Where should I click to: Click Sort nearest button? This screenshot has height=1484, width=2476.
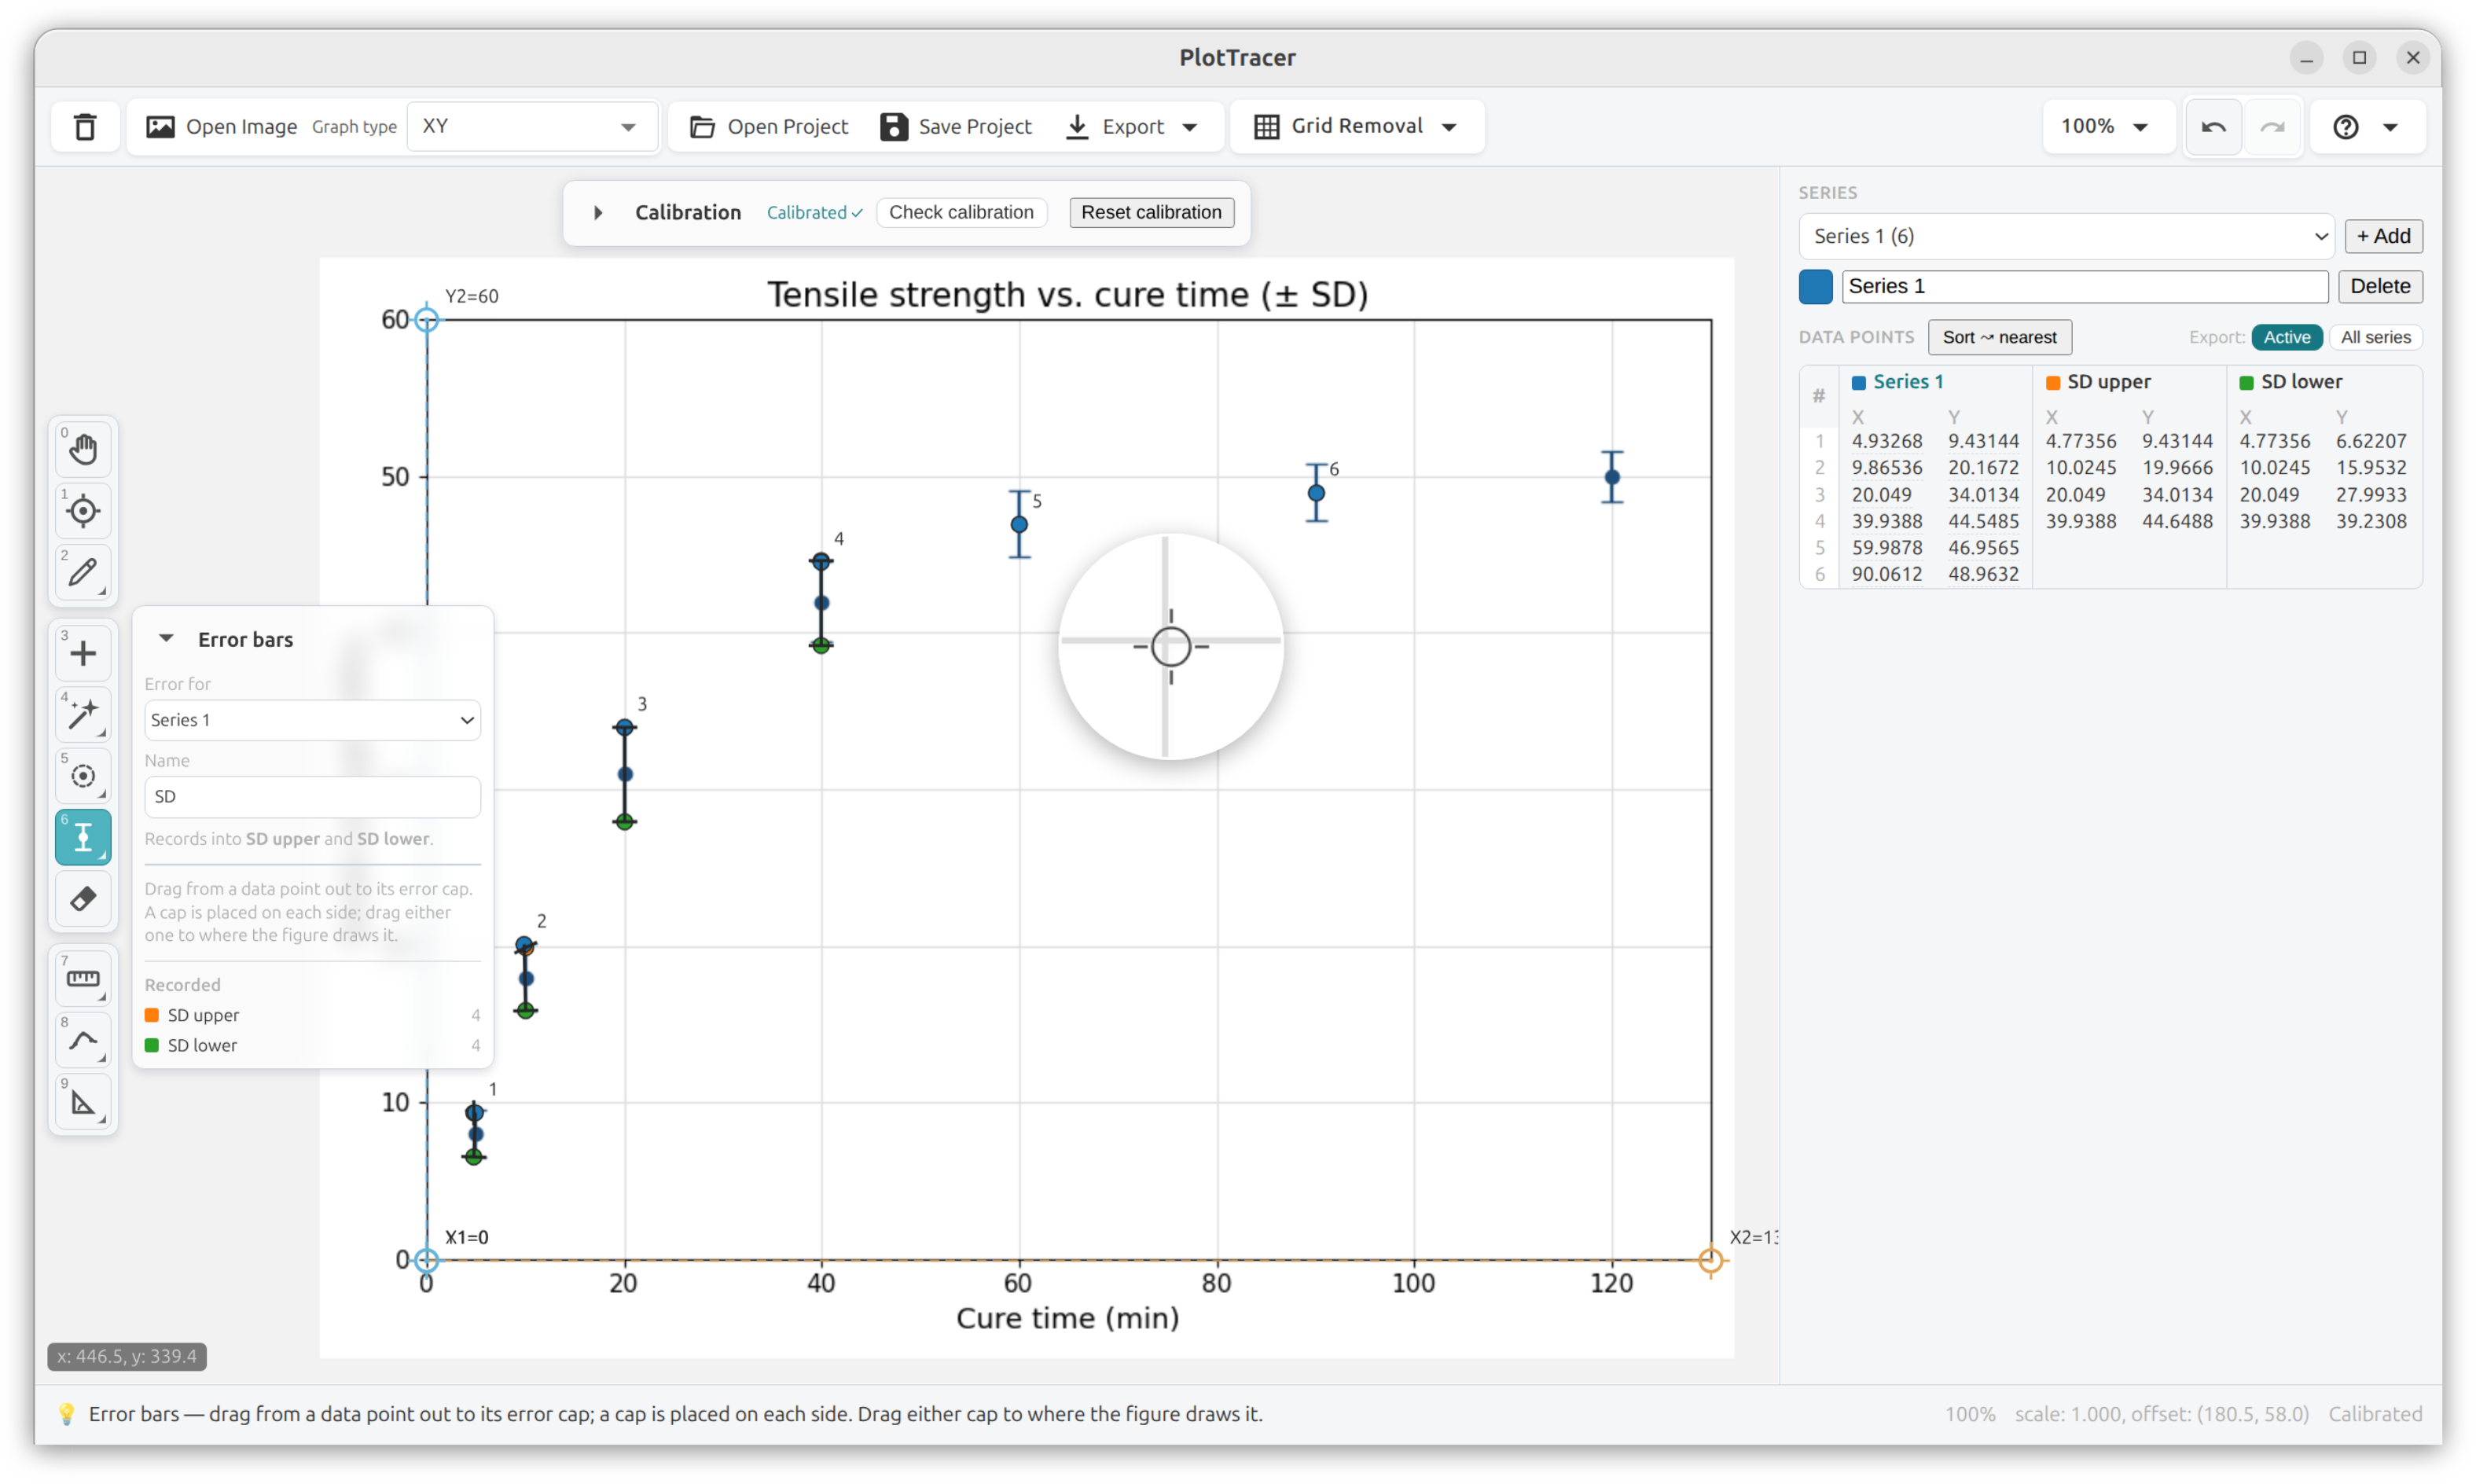pos(2000,338)
